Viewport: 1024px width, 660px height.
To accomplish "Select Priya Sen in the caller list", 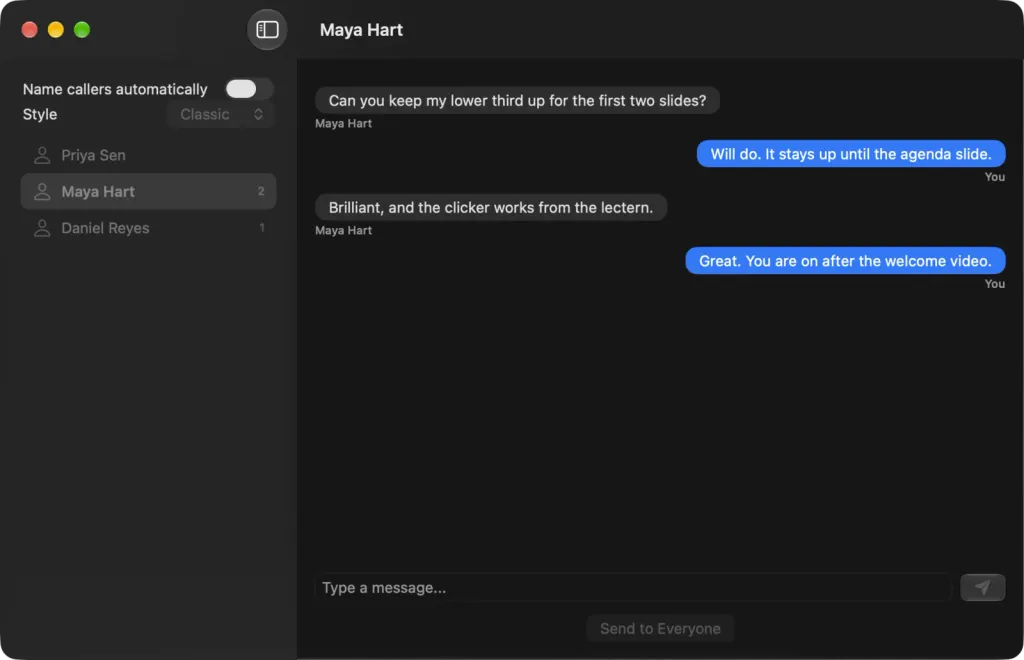I will tap(148, 155).
